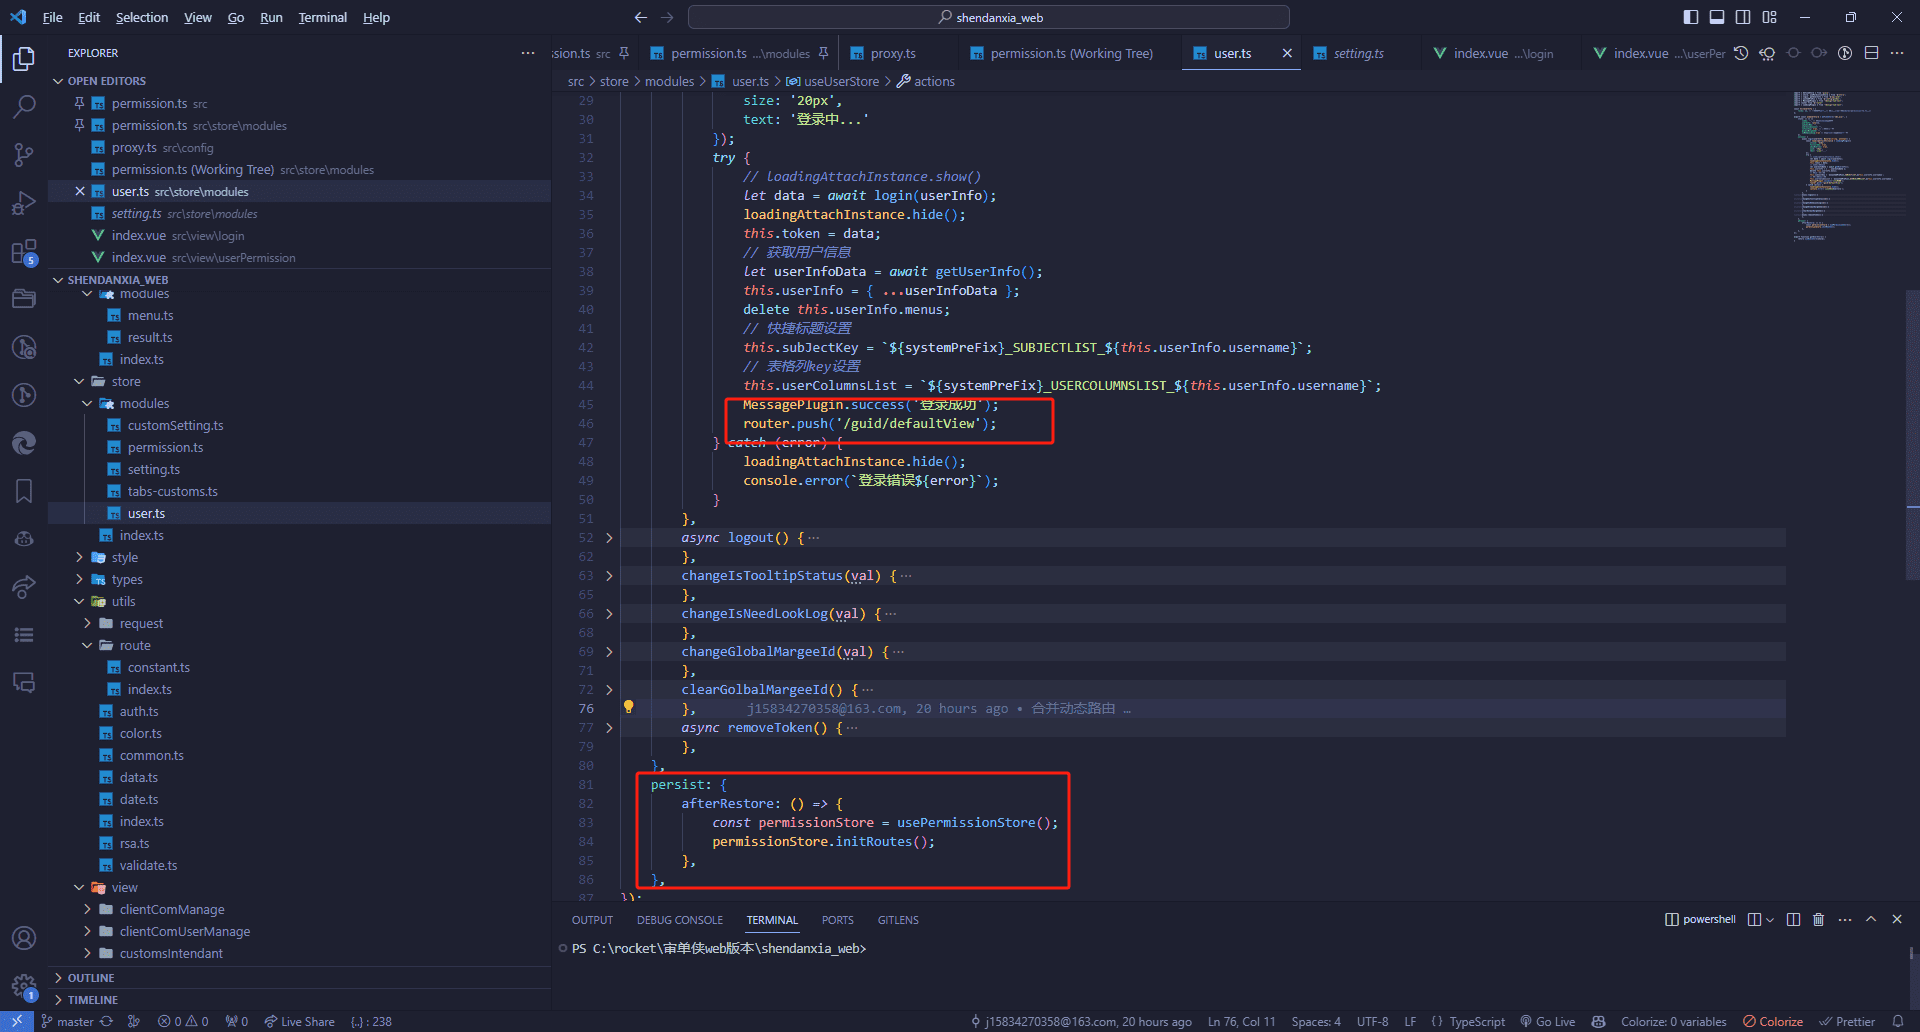Click the minimap code overview
1920x1032 pixels.
(x=1848, y=165)
